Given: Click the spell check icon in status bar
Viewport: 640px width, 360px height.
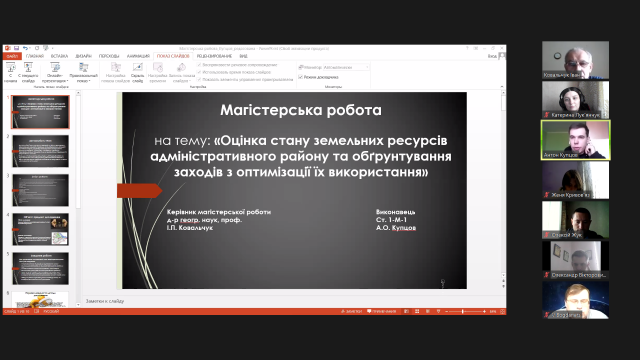Looking at the screenshot, I should (36, 311).
